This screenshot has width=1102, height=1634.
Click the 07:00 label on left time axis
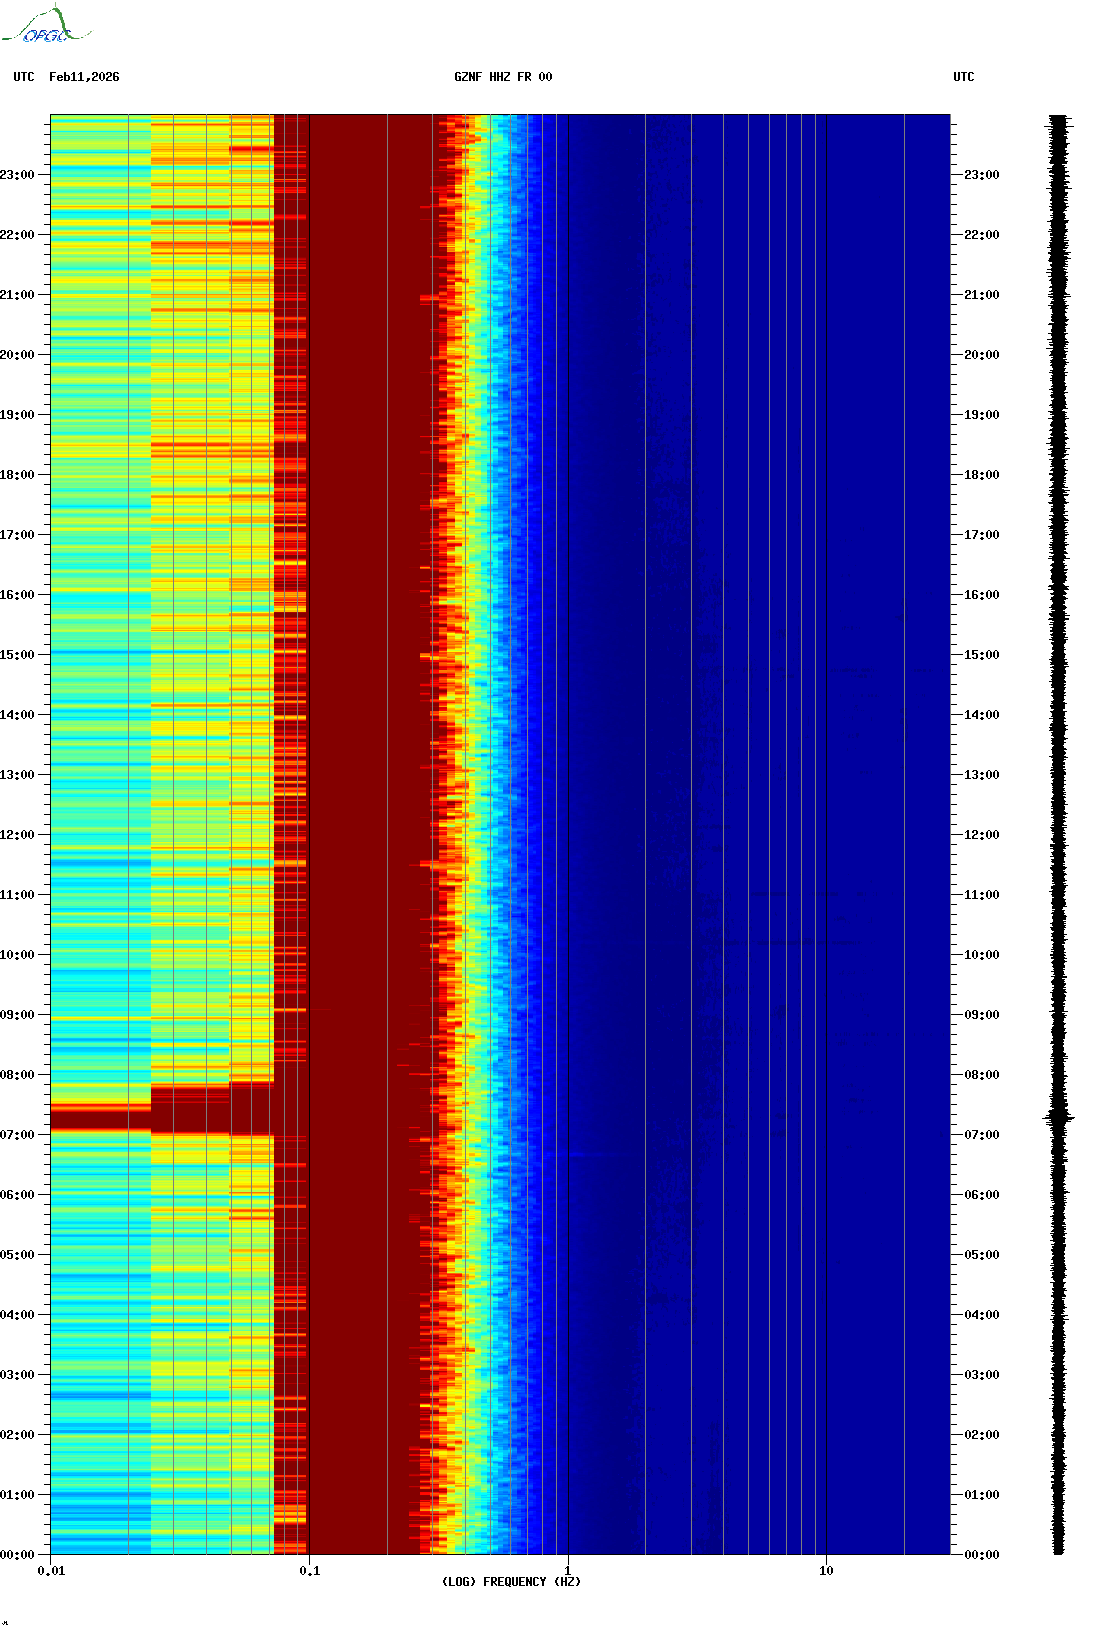(x=17, y=1135)
